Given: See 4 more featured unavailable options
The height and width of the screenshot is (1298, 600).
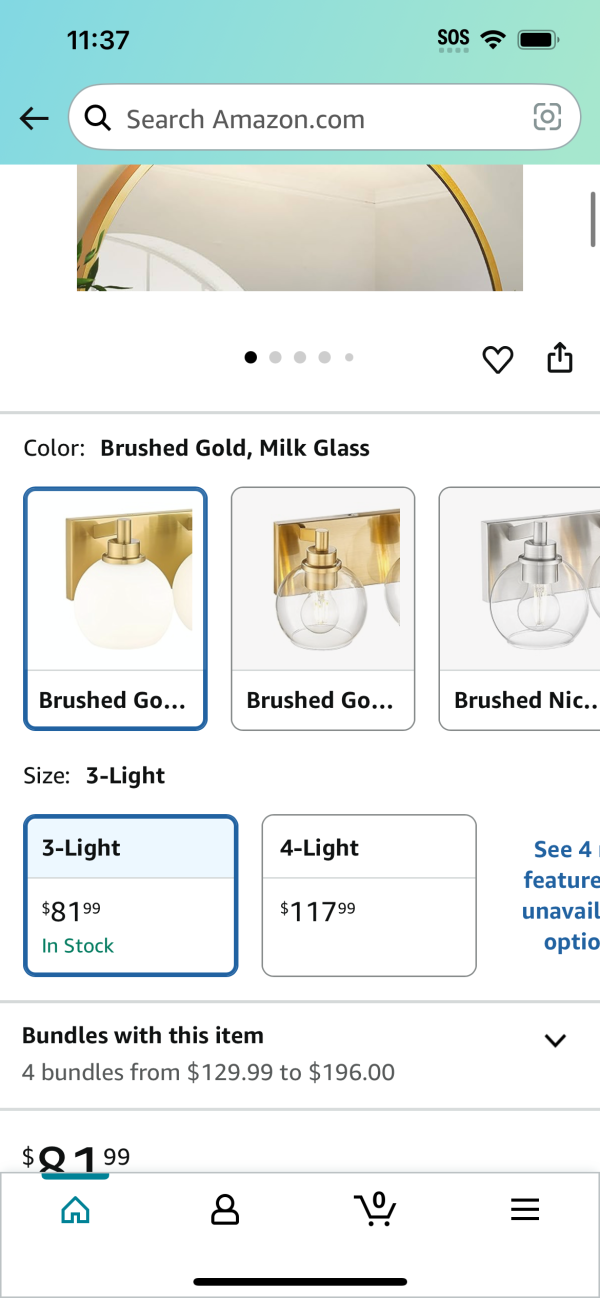Looking at the screenshot, I should [x=560, y=895].
